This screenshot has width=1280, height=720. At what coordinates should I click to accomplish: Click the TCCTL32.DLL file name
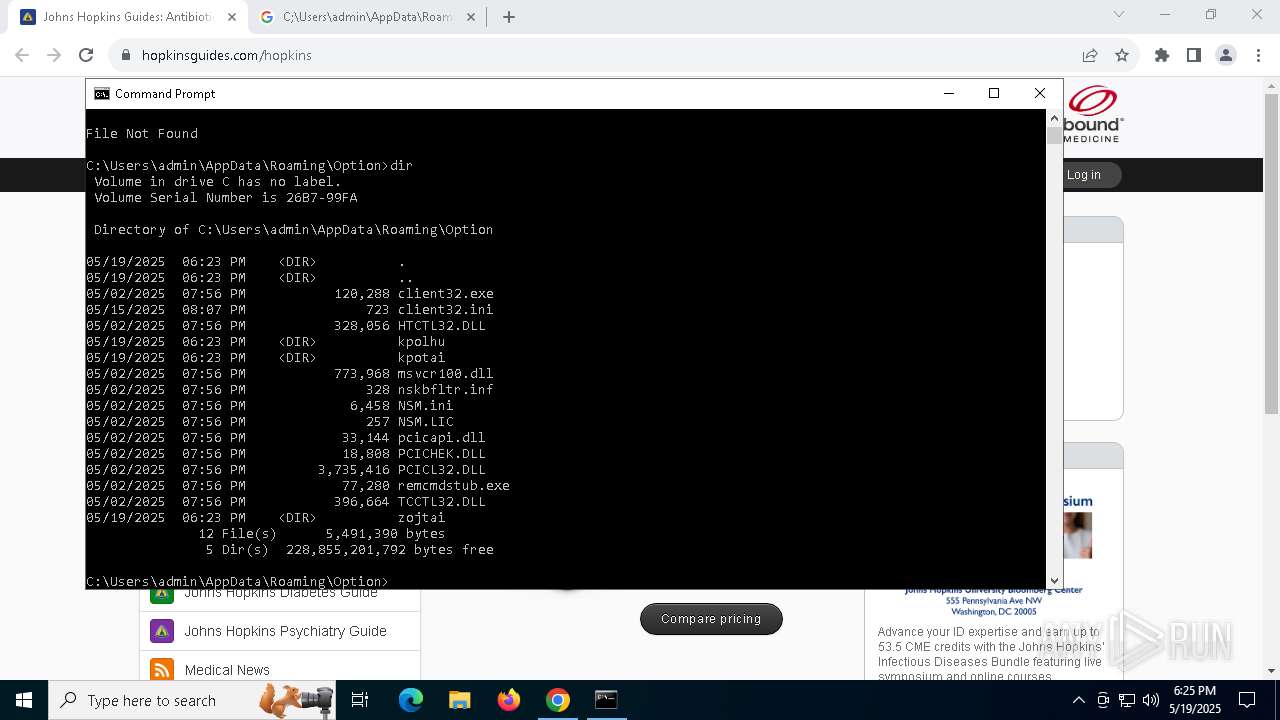(x=441, y=501)
